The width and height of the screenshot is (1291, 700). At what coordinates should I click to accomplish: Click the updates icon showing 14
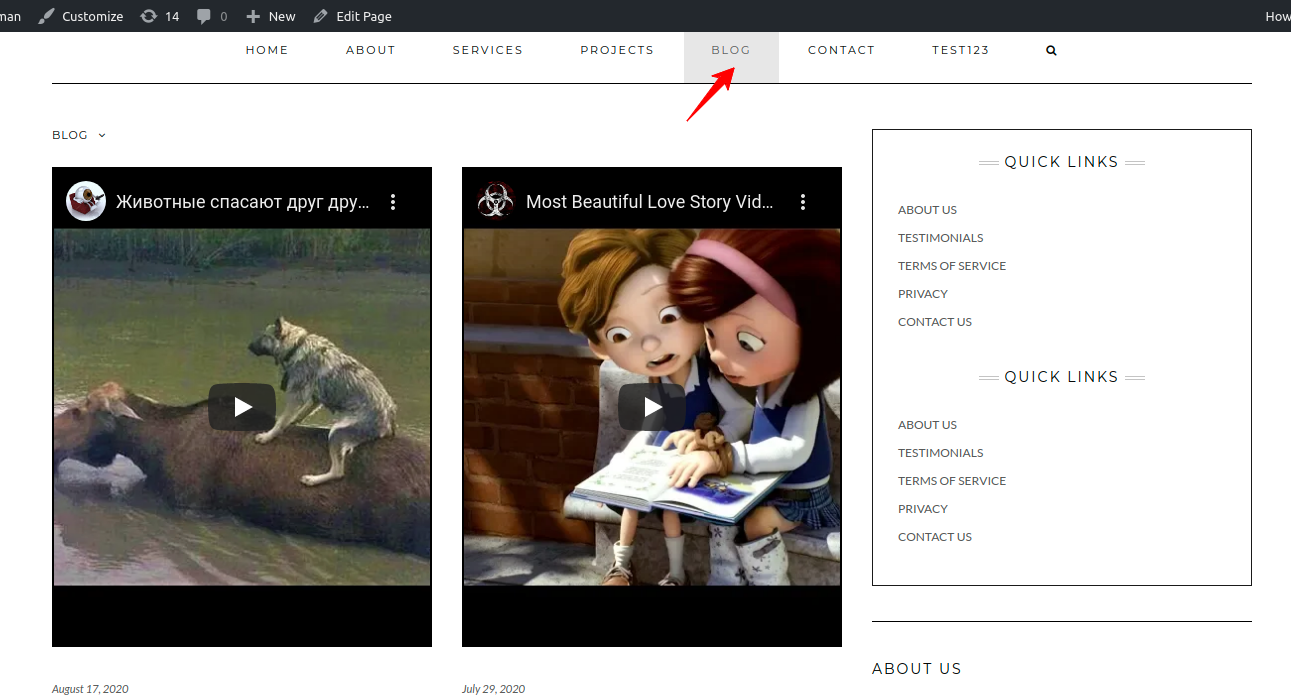pos(149,16)
